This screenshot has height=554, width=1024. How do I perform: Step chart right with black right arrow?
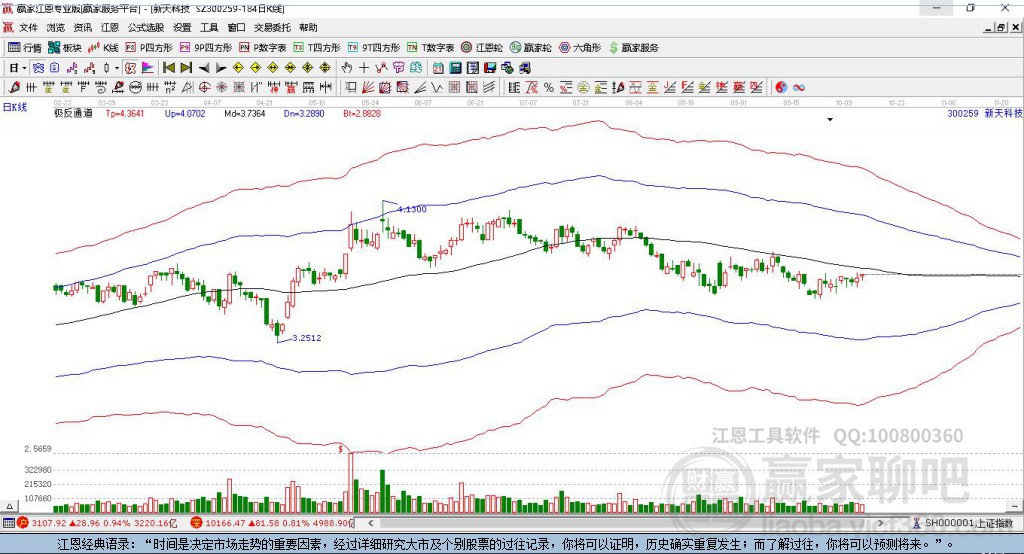point(221,68)
